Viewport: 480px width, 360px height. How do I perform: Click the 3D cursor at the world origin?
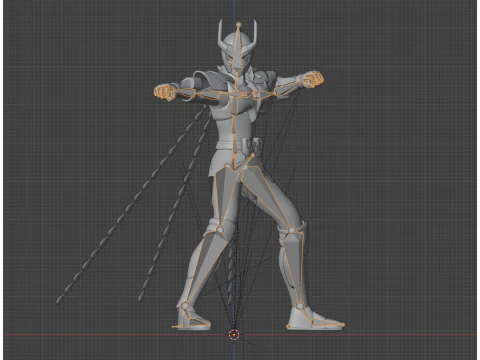coord(234,334)
